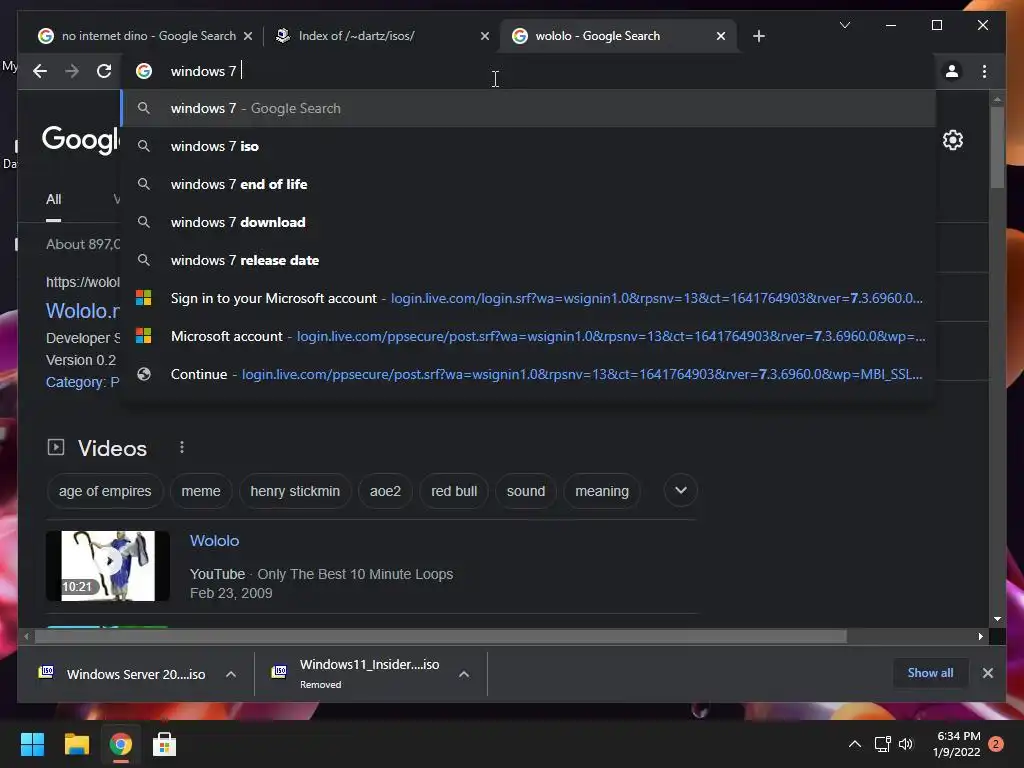
Task: Select the 'windows 7 download' suggestion
Action: (x=529, y=222)
